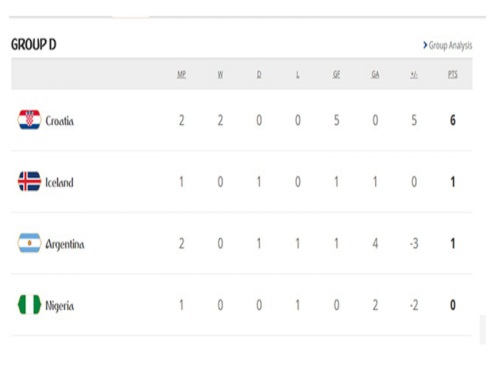
Task: Click the W column header
Action: (220, 74)
